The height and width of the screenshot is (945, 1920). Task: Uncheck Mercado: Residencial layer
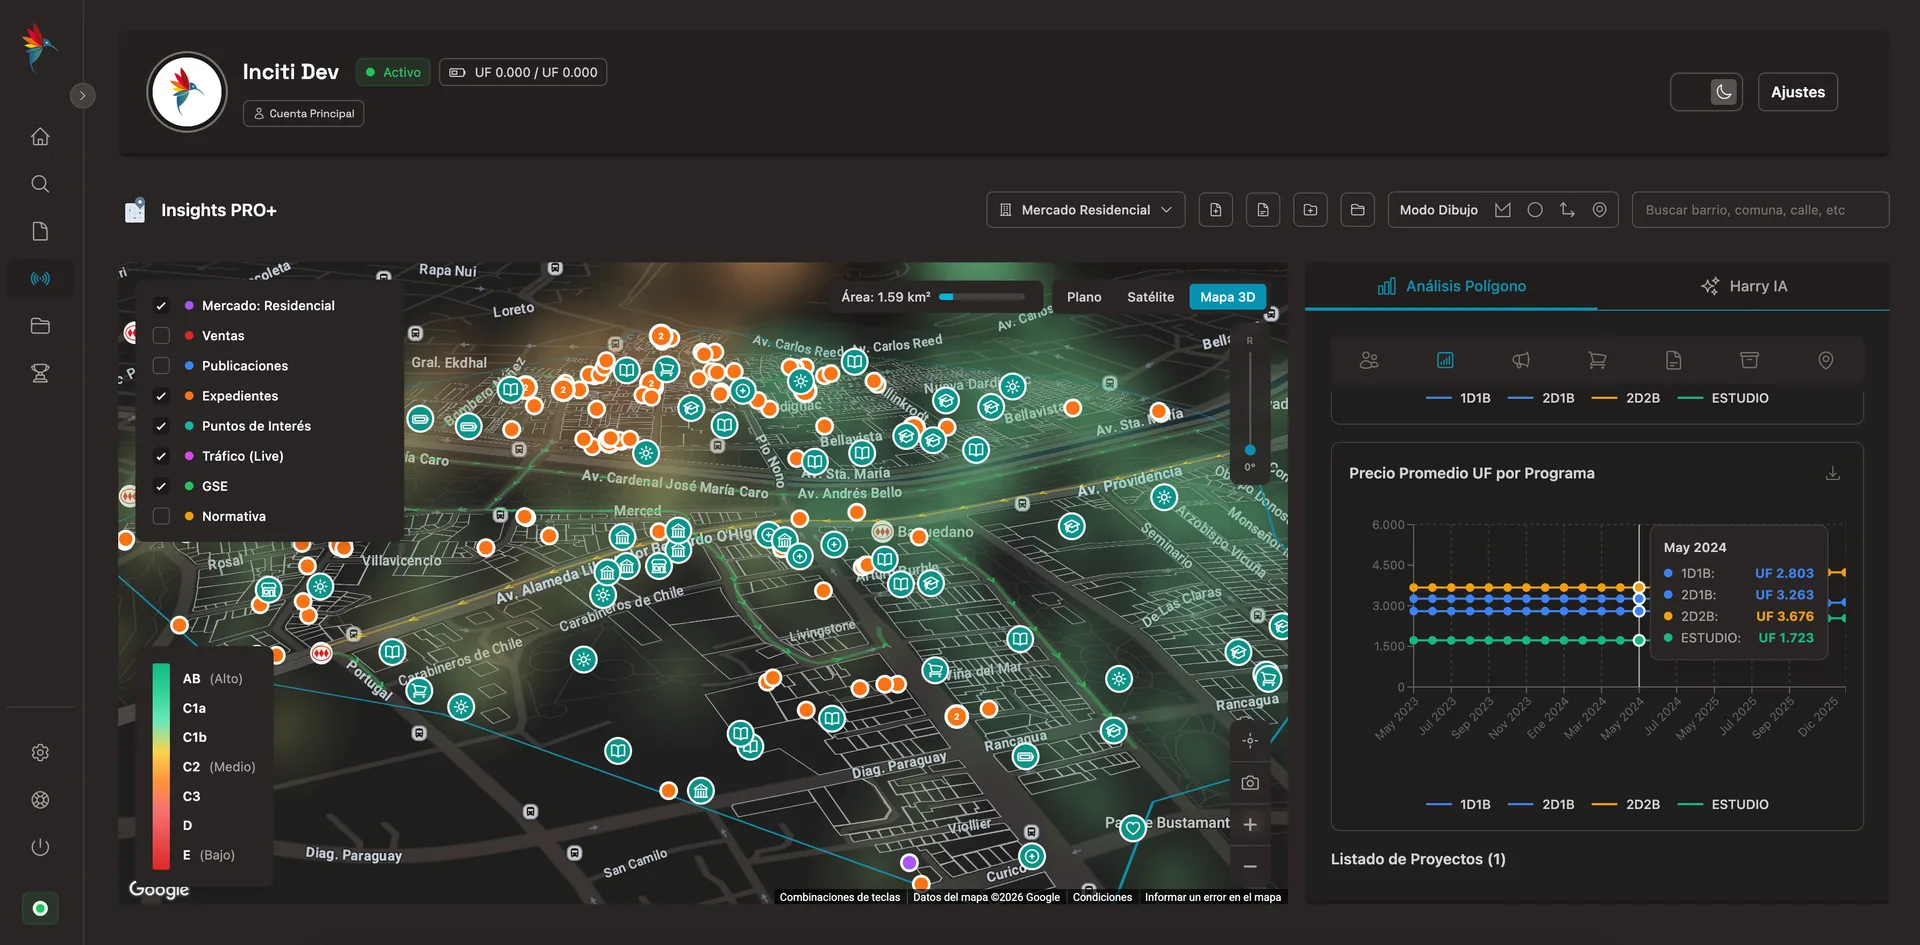point(161,306)
